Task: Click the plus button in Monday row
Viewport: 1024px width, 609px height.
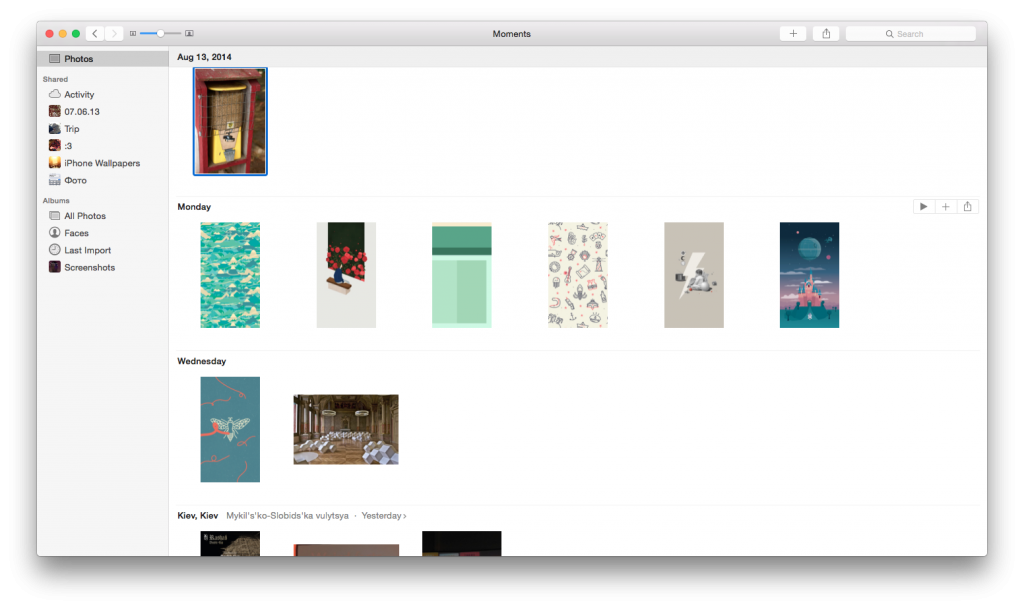Action: pyautogui.click(x=945, y=207)
